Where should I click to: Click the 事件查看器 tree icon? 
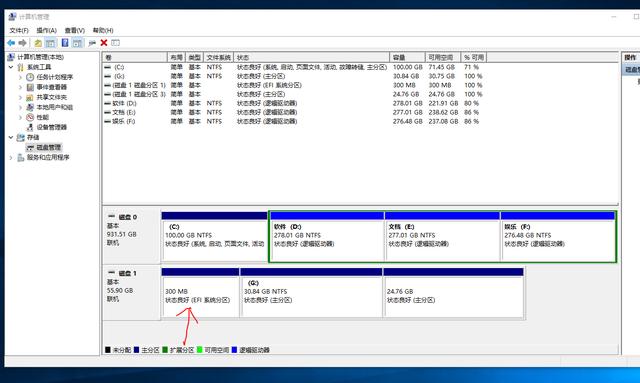coord(30,87)
